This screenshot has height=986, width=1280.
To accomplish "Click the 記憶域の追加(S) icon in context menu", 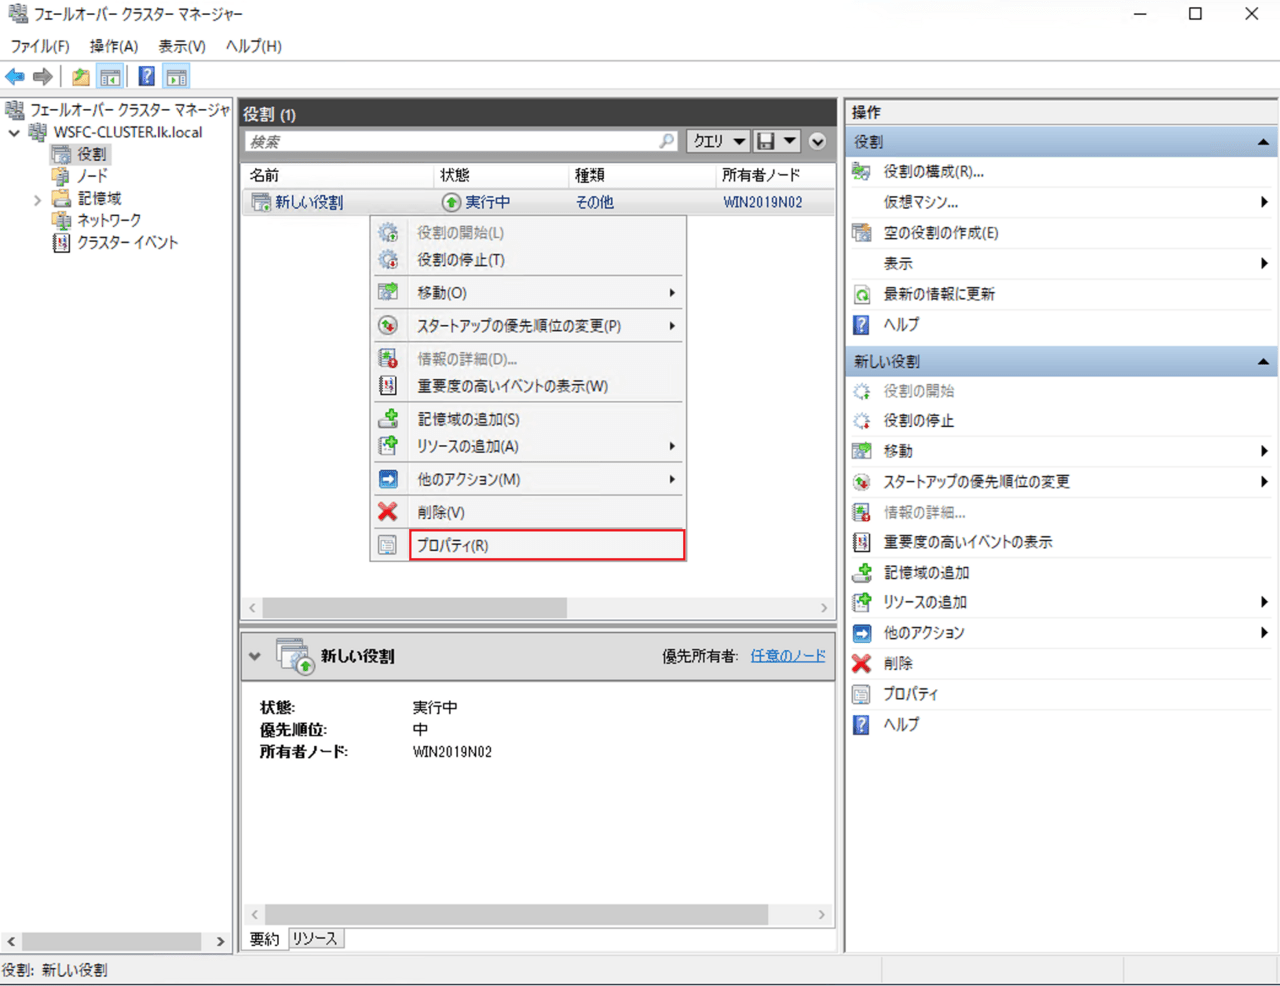I will tap(388, 419).
